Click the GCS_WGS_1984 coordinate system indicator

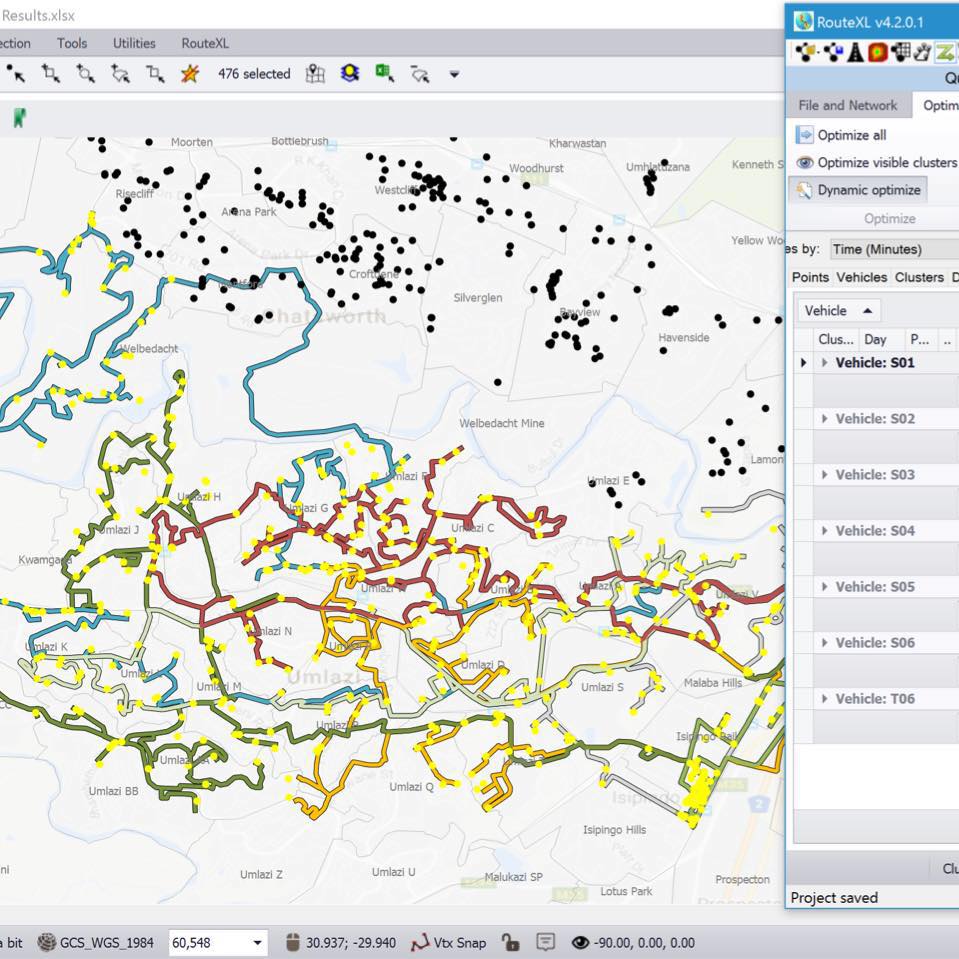pos(96,942)
